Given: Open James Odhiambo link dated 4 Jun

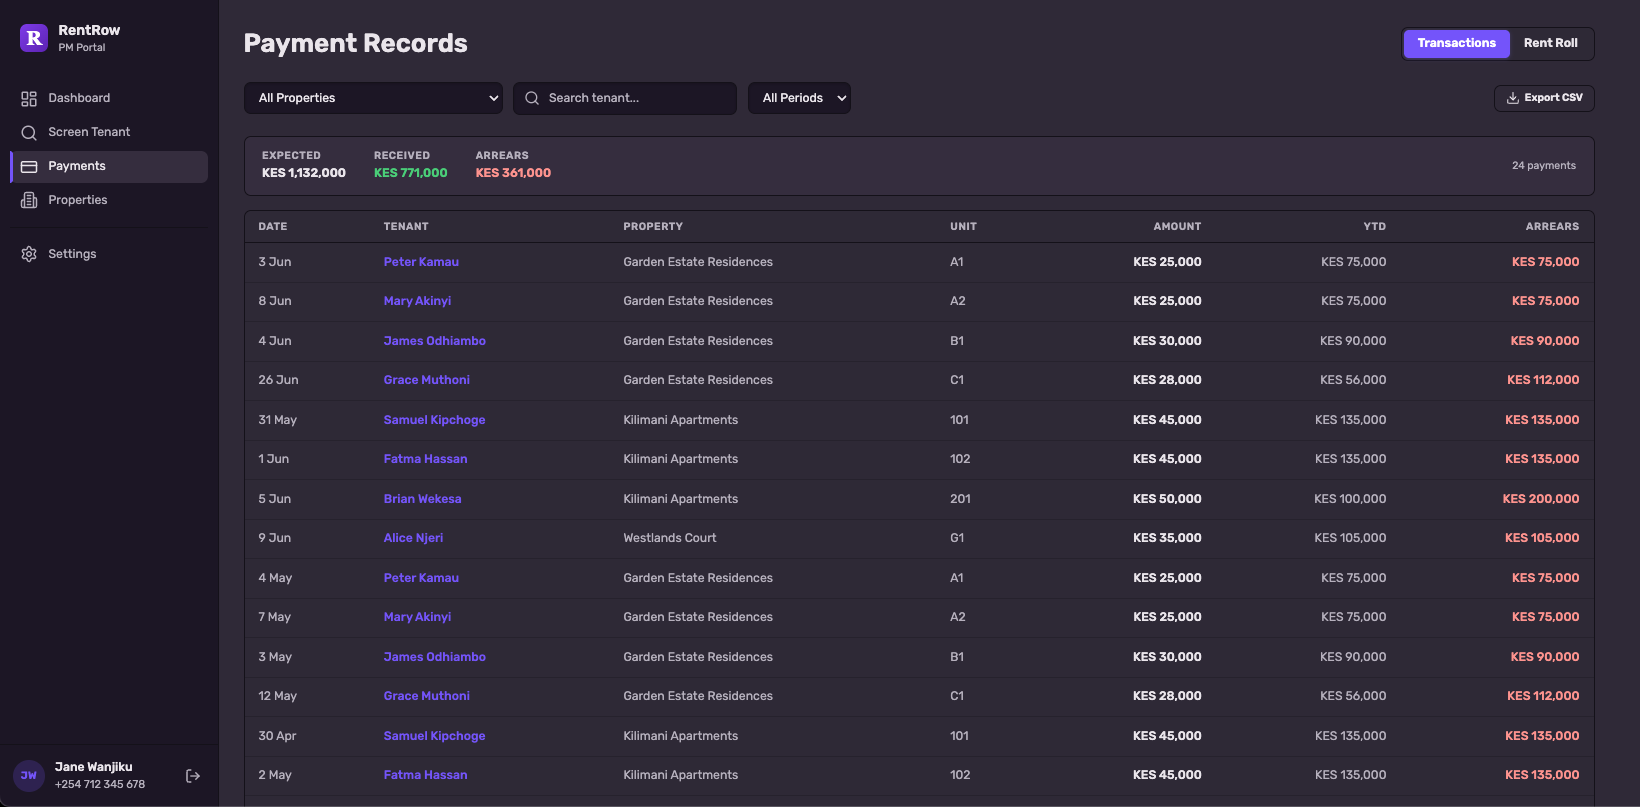Looking at the screenshot, I should [x=435, y=341].
